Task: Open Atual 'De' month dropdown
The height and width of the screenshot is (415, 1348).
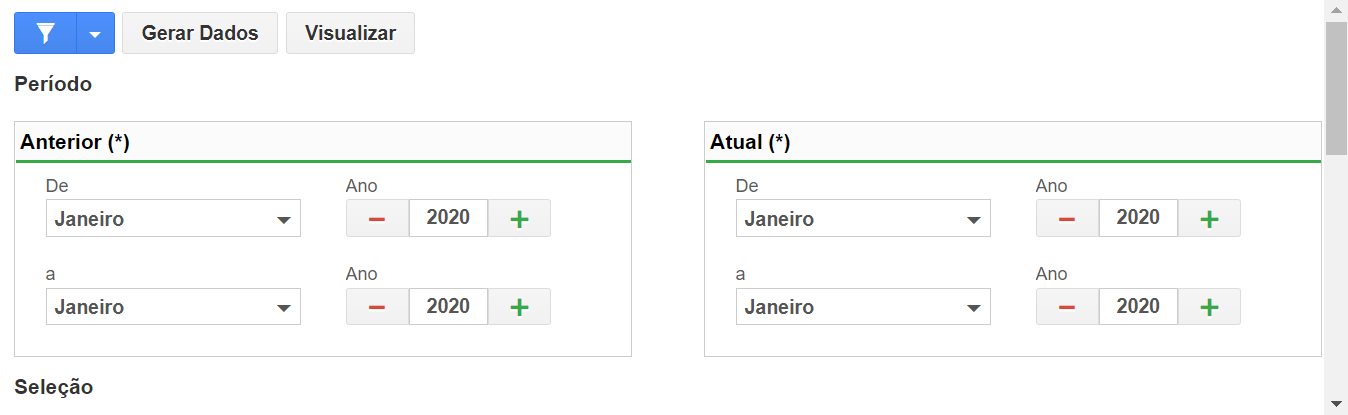Action: pos(863,218)
